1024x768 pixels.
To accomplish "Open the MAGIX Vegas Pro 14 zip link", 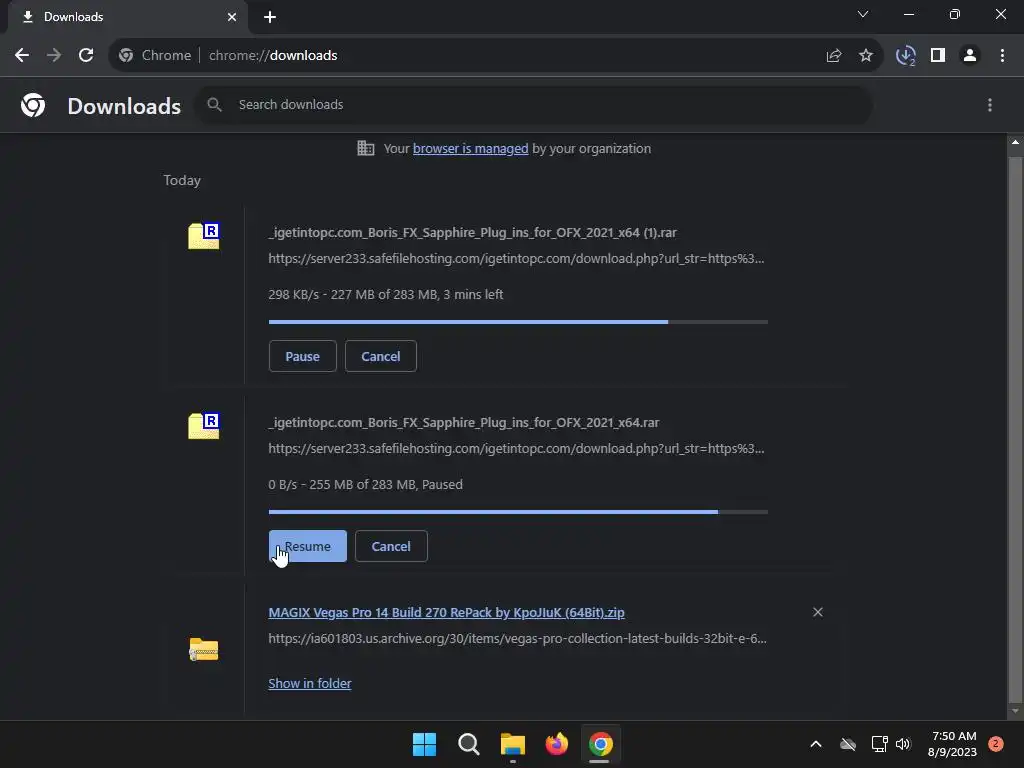I will click(446, 613).
